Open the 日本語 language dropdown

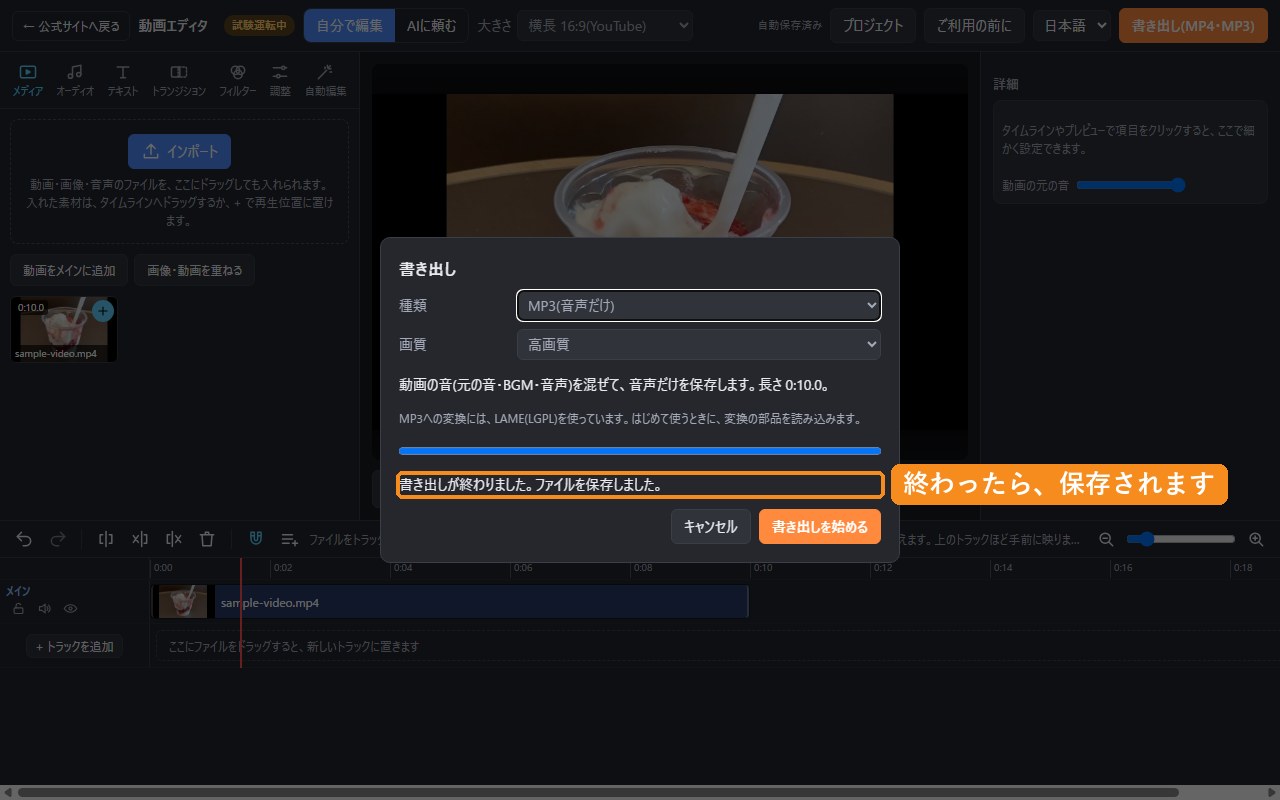(1072, 26)
